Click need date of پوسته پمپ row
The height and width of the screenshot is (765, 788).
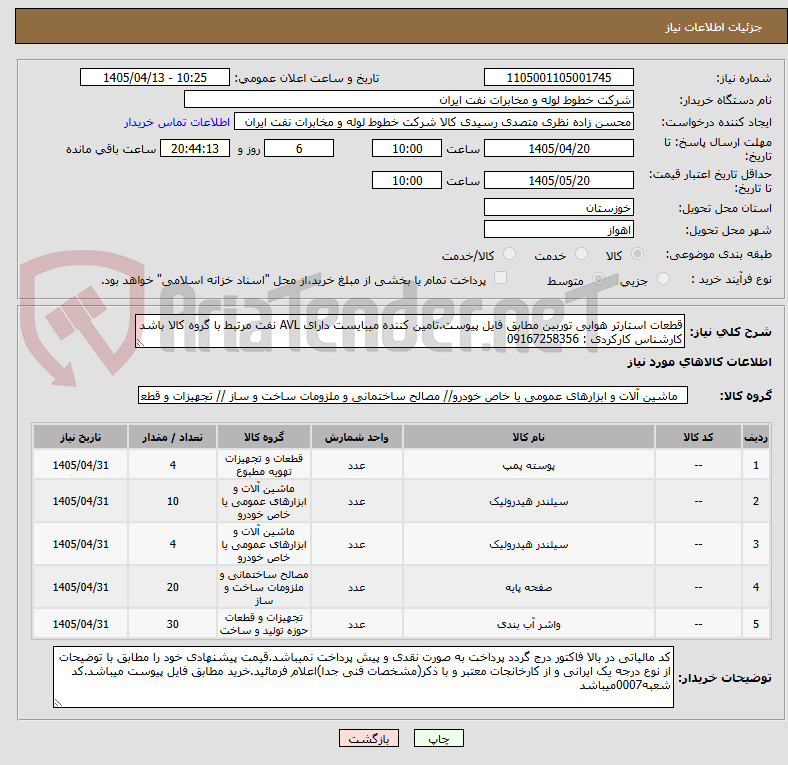pyautogui.click(x=80, y=465)
